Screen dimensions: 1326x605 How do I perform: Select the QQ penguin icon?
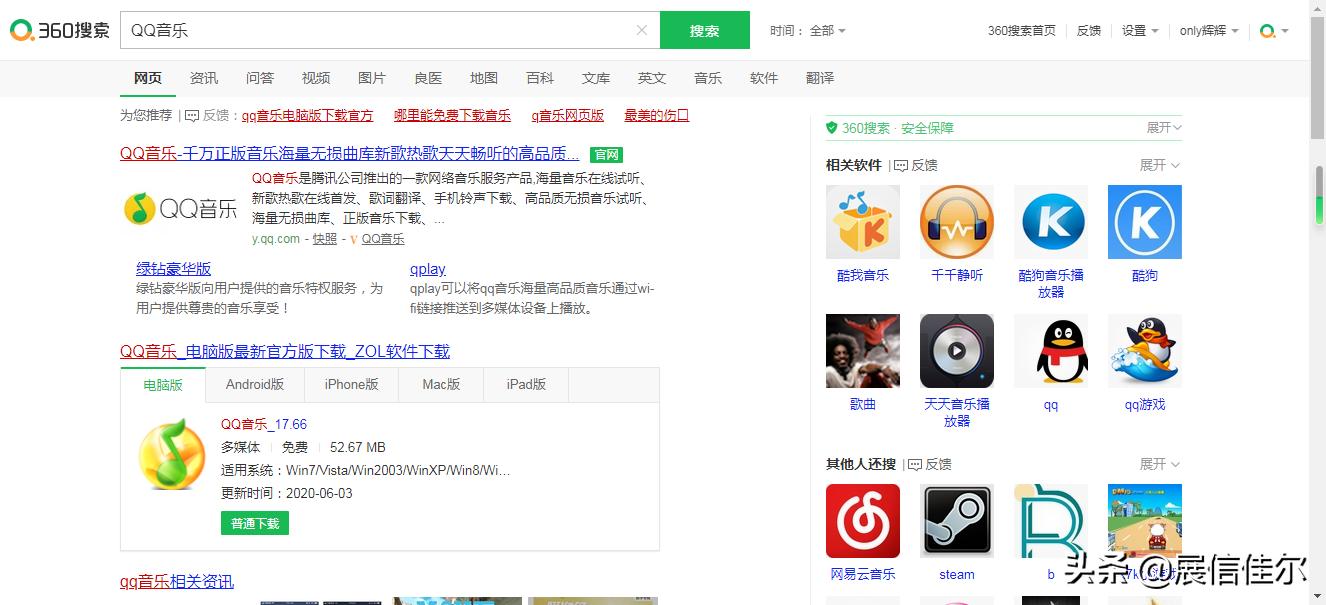tap(1050, 351)
